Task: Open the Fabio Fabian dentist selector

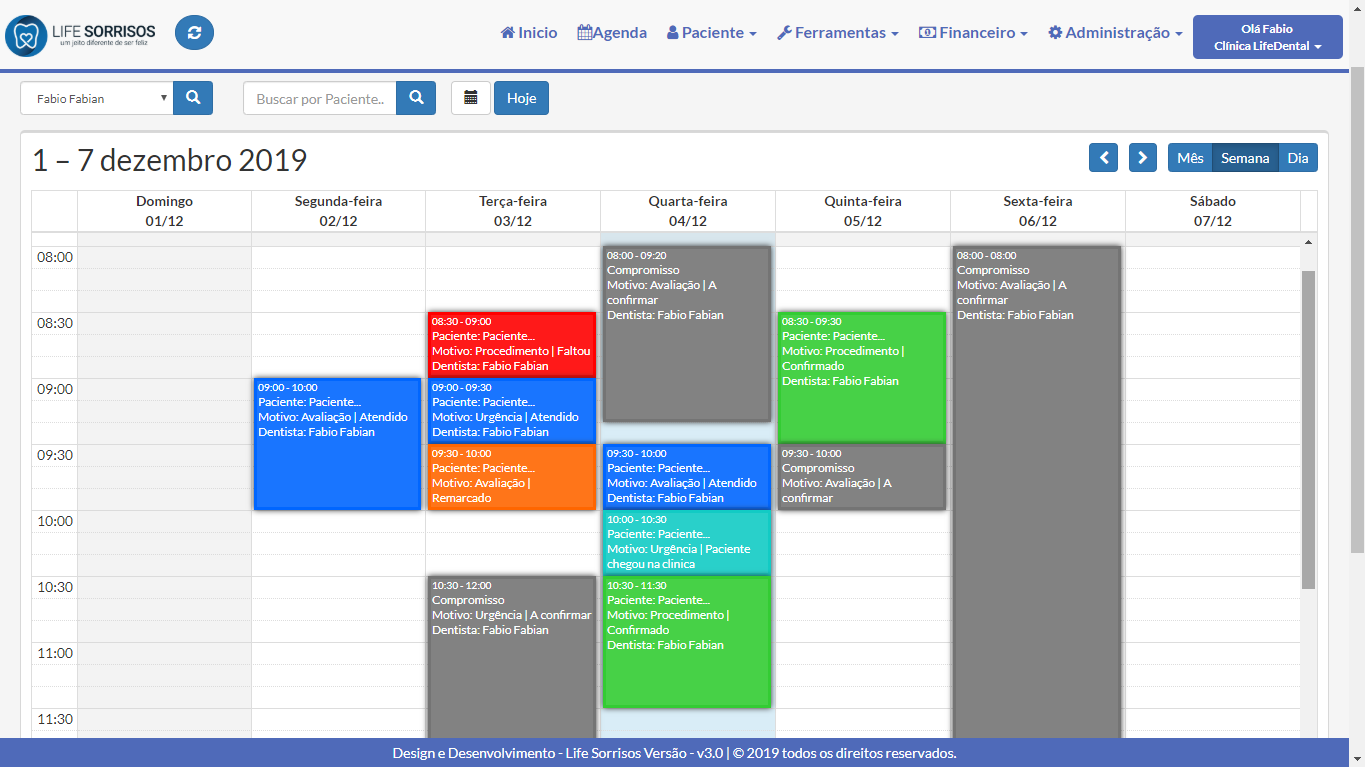Action: tap(95, 97)
